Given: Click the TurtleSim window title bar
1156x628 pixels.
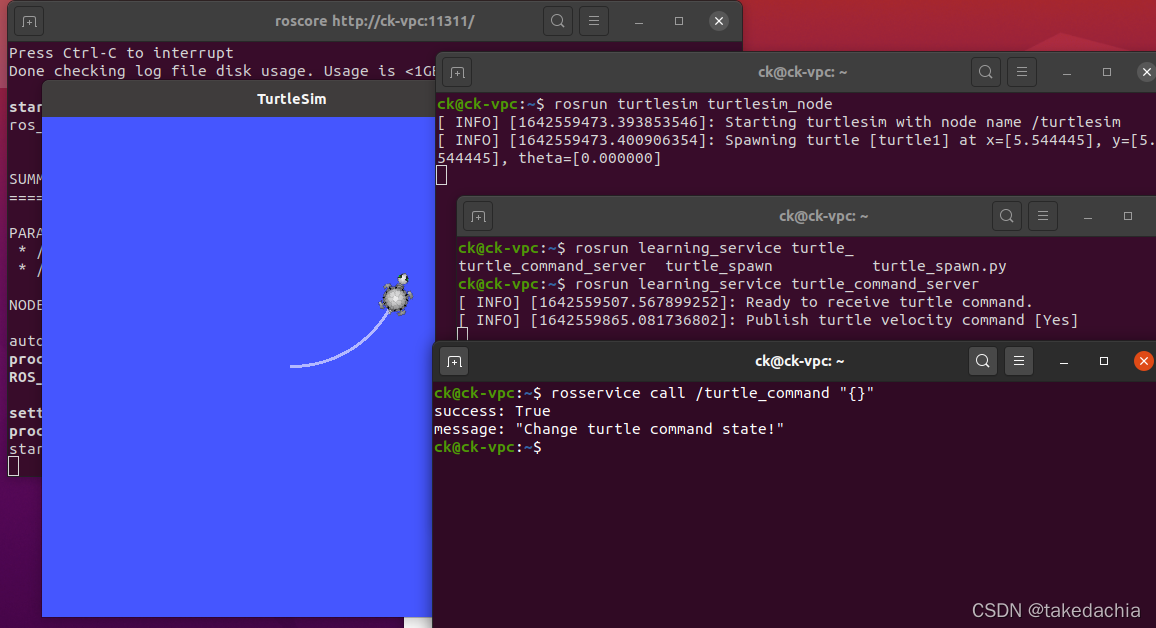Looking at the screenshot, I should pos(240,99).
